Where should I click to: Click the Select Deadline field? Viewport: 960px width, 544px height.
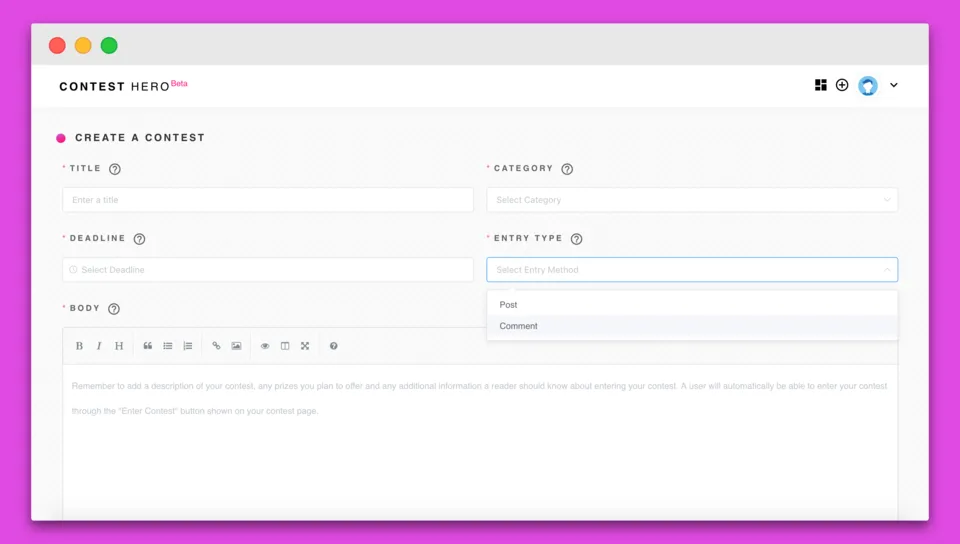[x=268, y=270]
